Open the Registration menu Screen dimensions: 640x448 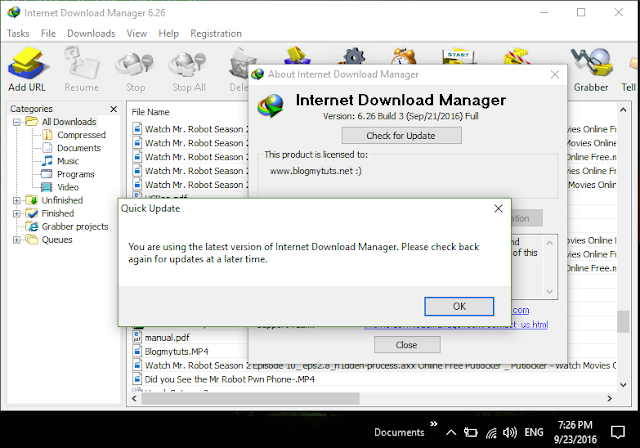click(216, 33)
